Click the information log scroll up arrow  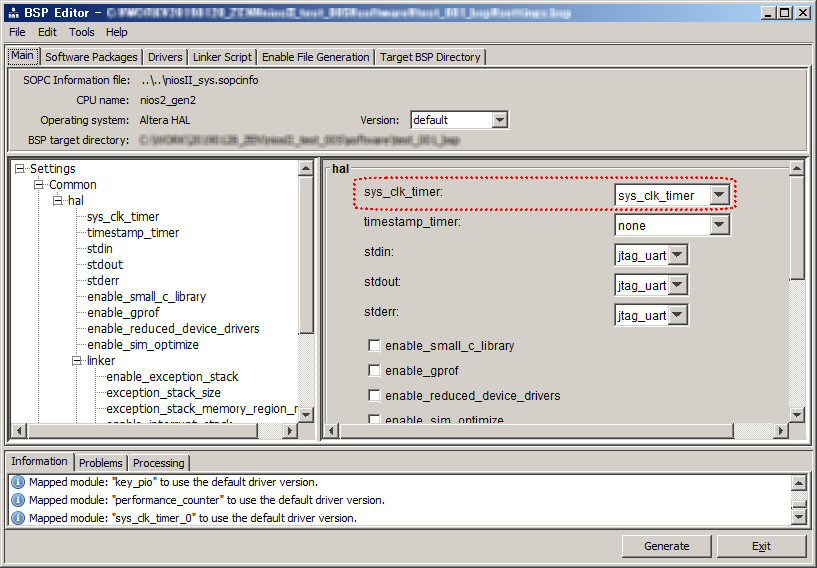point(799,483)
